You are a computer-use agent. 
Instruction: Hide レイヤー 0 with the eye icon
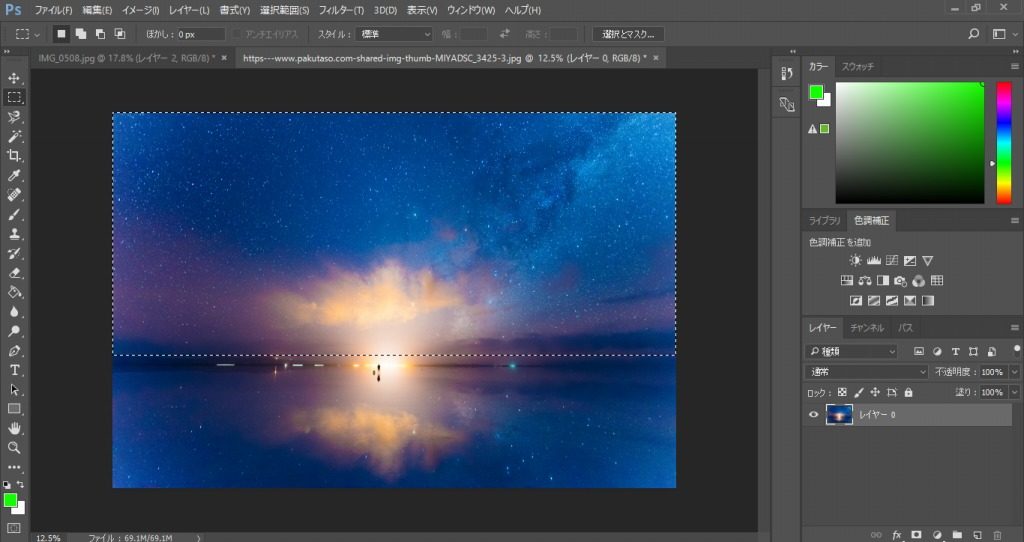(x=813, y=415)
